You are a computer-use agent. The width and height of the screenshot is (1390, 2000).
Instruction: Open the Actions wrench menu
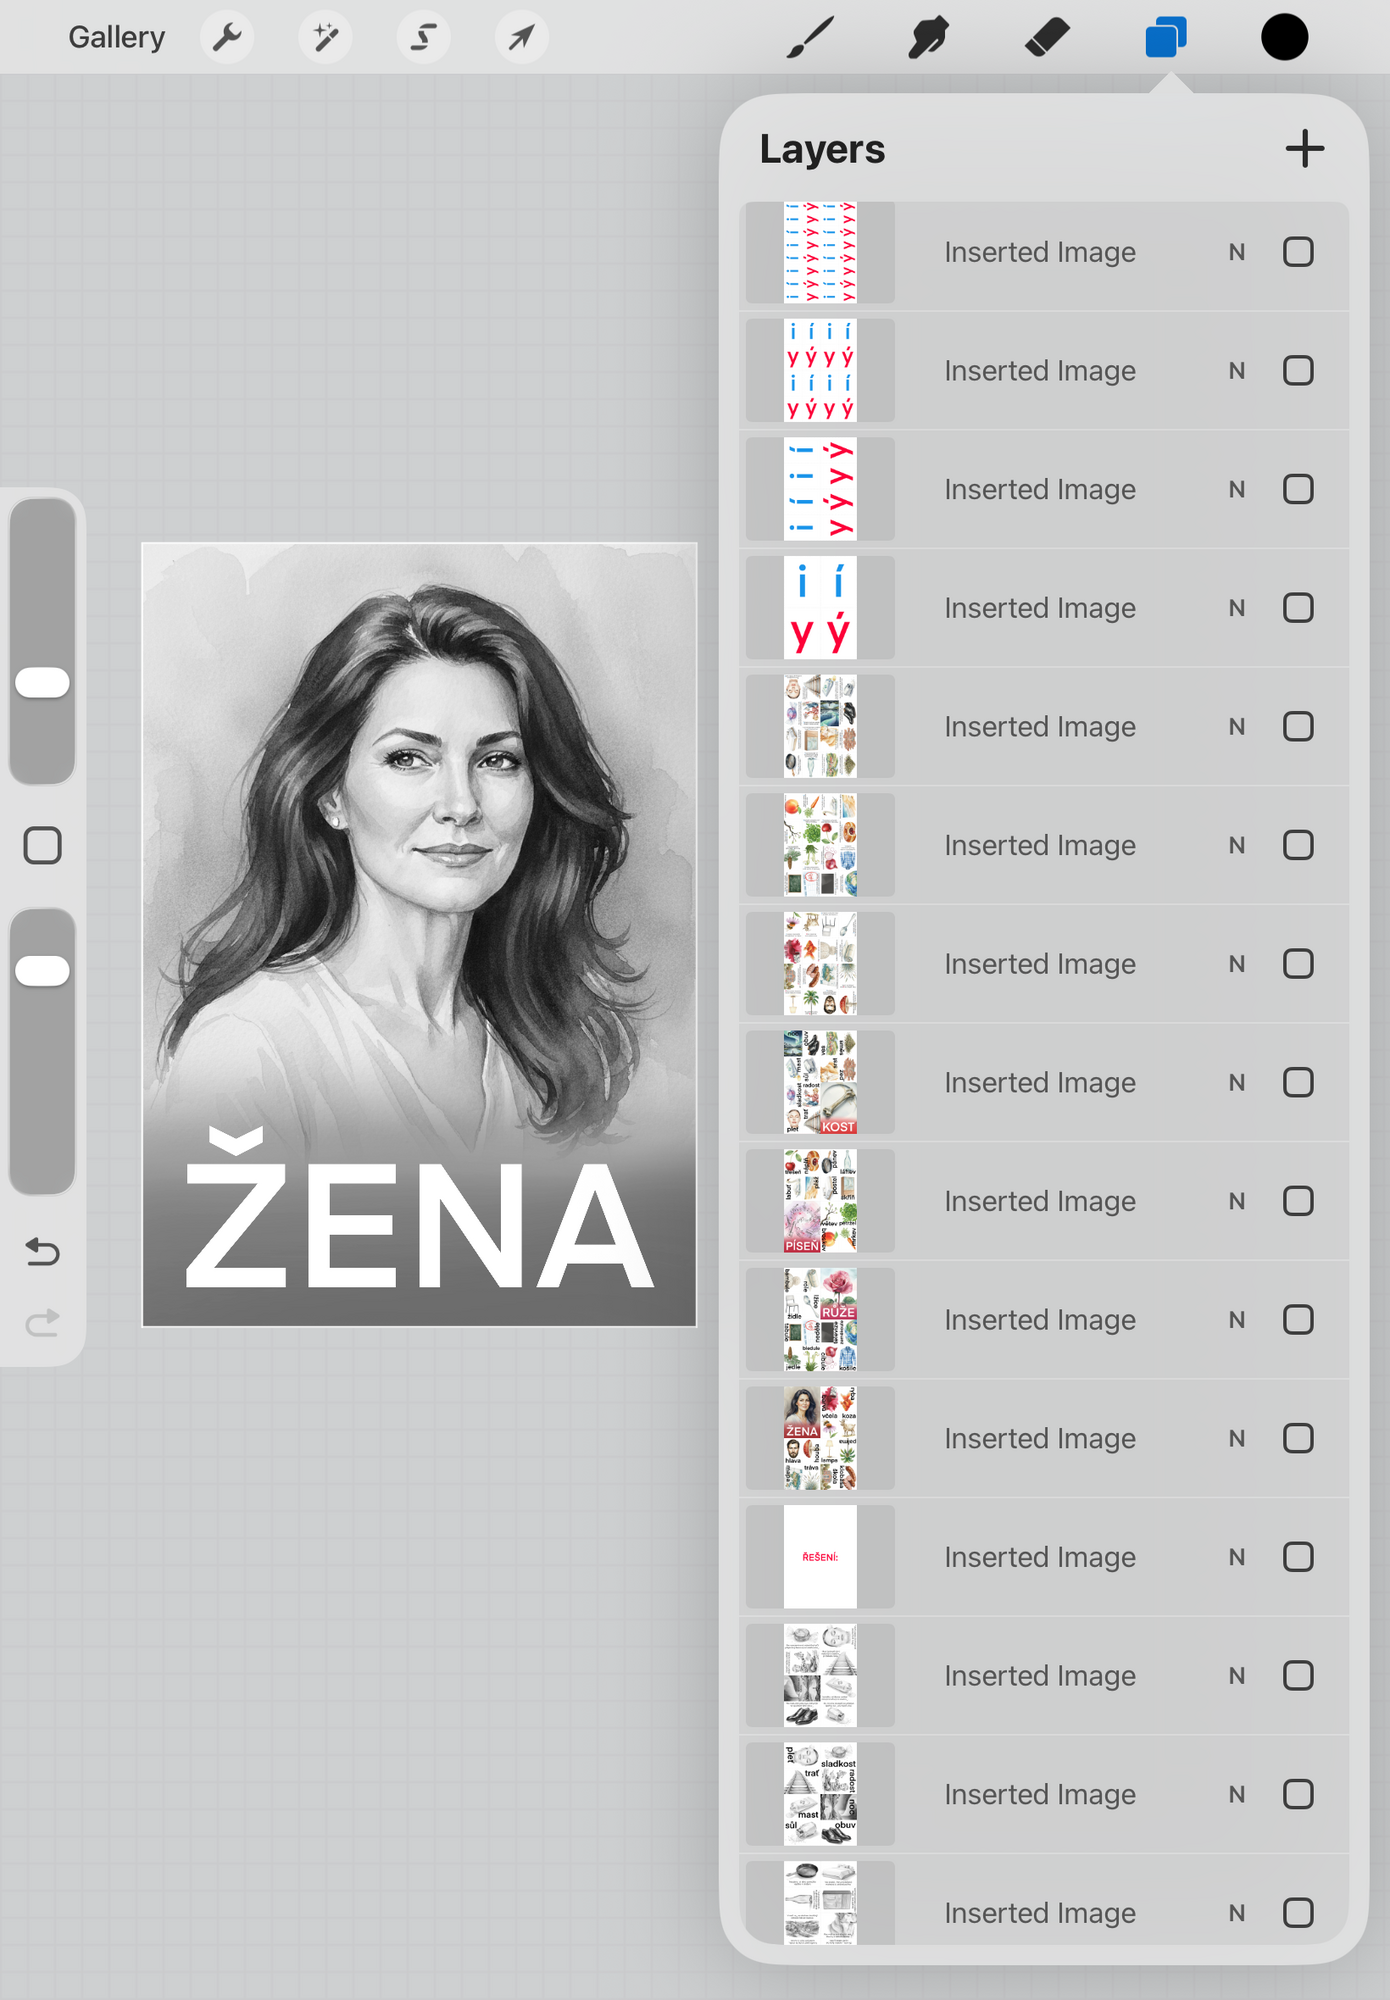(227, 38)
